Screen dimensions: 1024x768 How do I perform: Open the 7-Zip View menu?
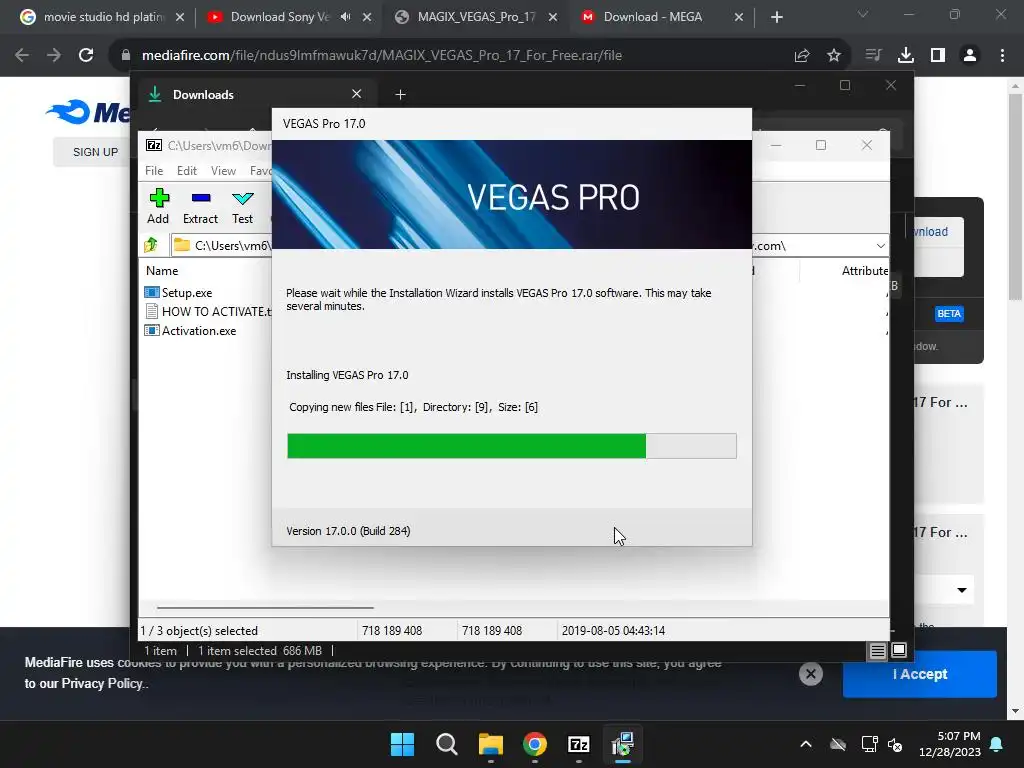tap(223, 170)
